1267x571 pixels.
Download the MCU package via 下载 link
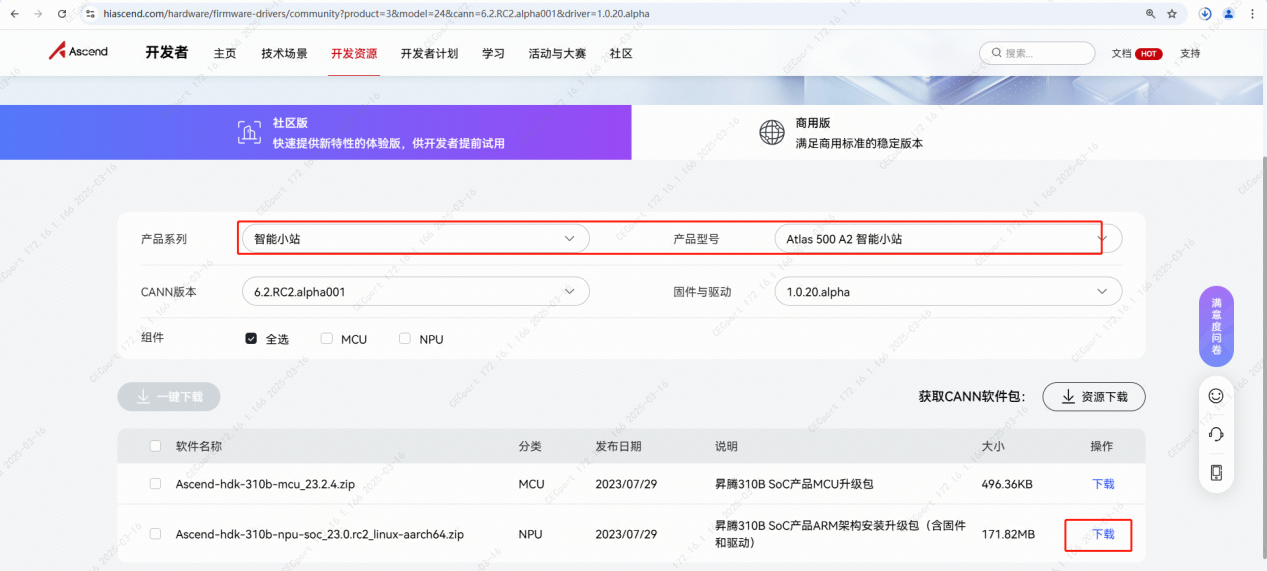1103,484
